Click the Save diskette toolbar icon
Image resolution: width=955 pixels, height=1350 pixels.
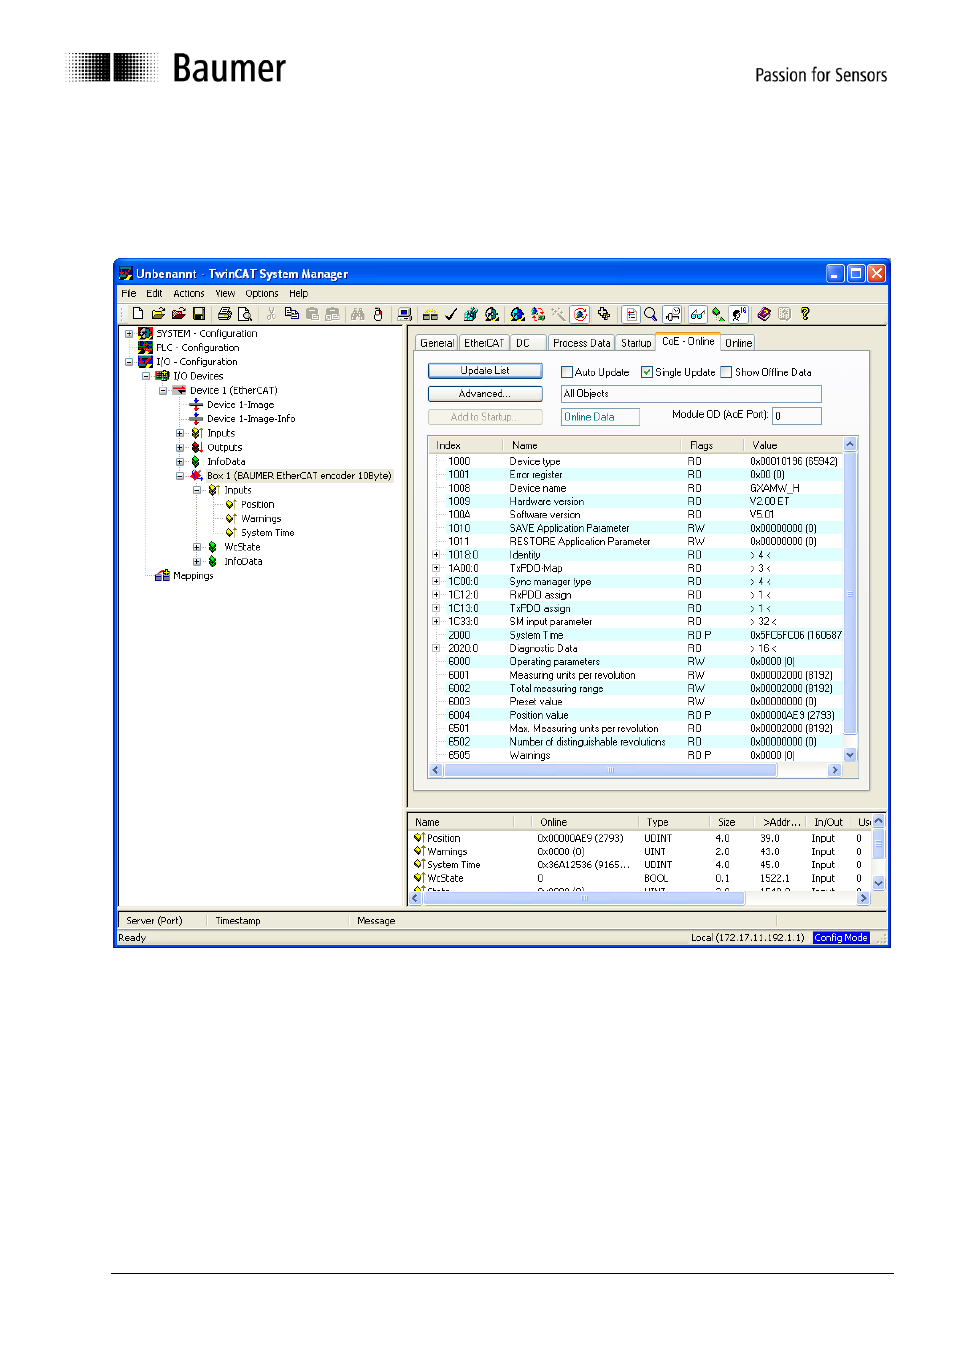pos(199,314)
